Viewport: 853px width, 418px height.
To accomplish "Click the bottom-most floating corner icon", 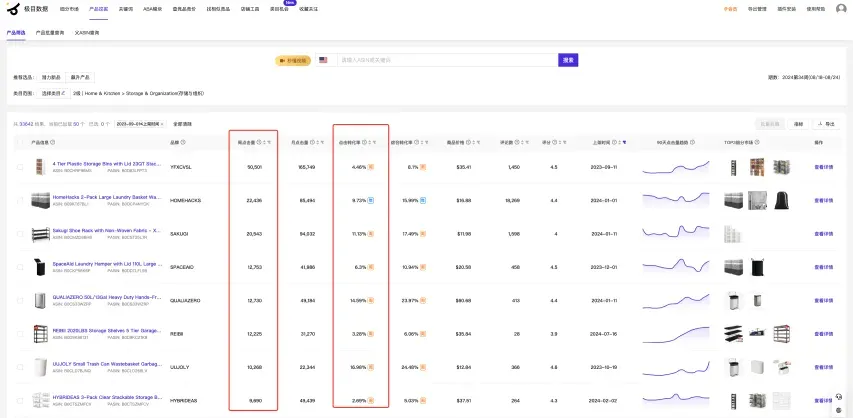I will pos(839,410).
